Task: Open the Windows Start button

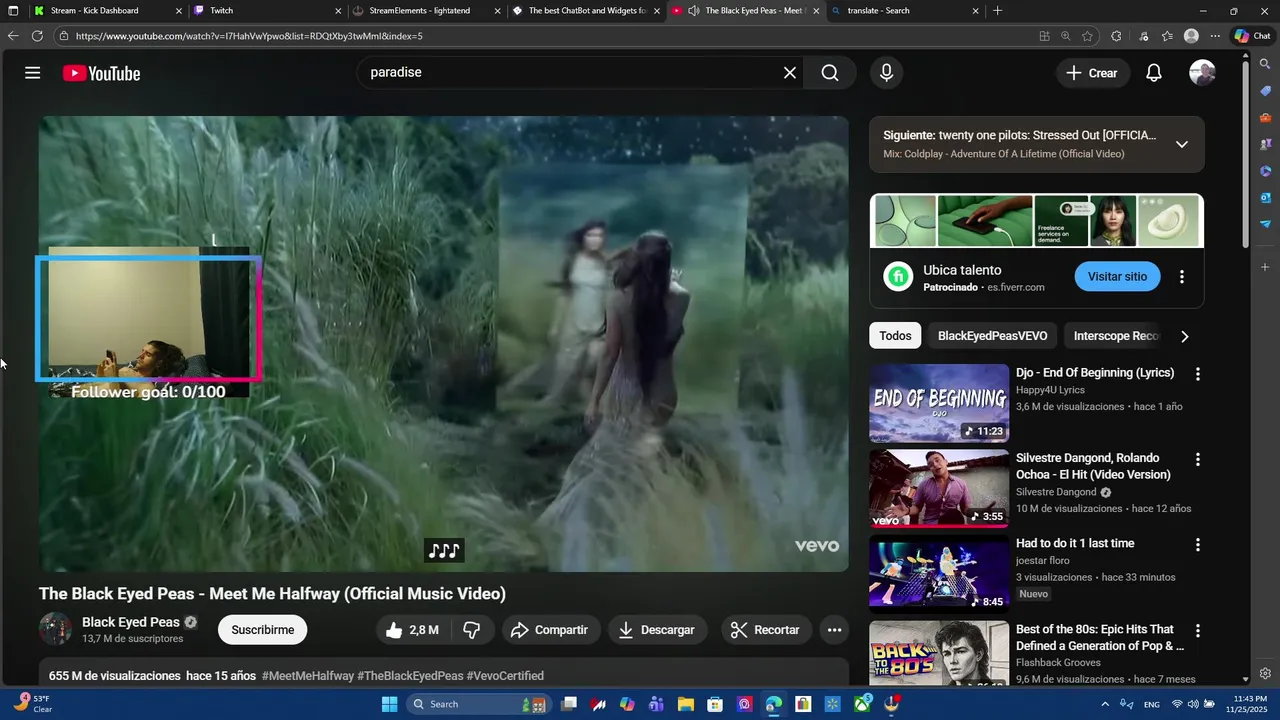Action: 390,704
